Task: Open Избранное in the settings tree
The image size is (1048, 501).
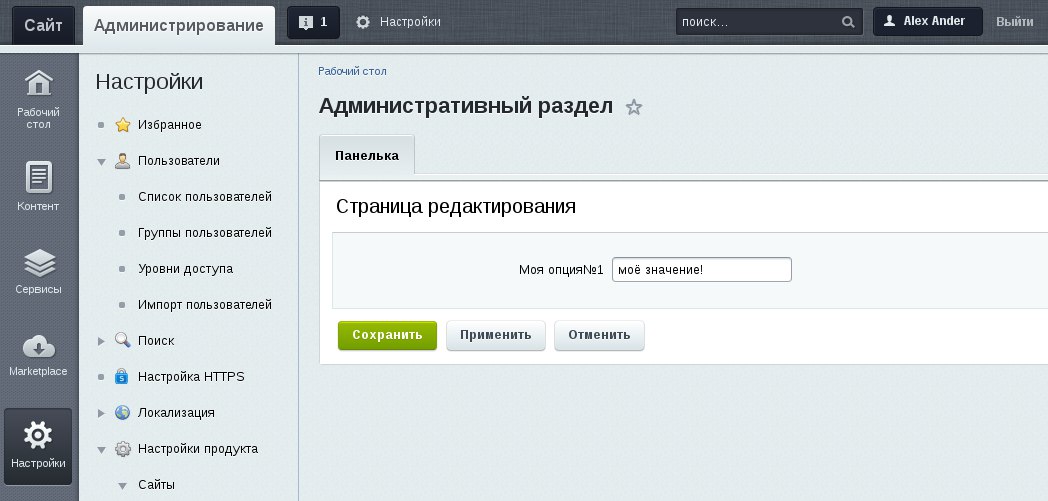Action: click(170, 125)
